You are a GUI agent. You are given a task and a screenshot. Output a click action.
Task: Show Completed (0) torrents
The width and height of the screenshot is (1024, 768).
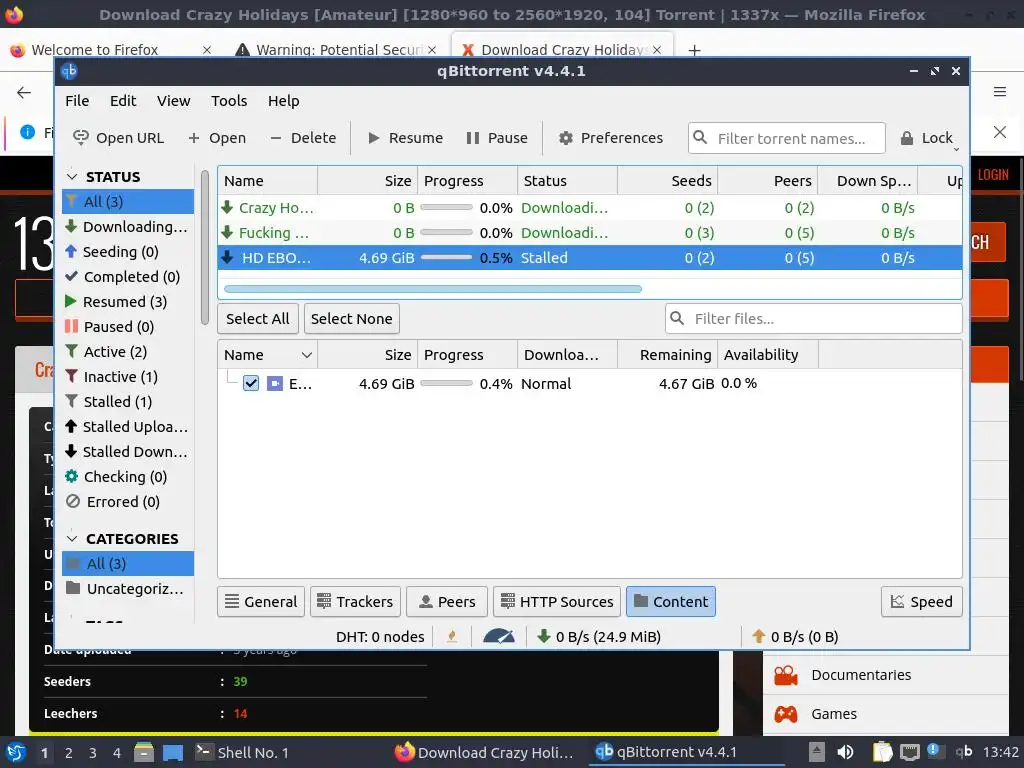128,276
